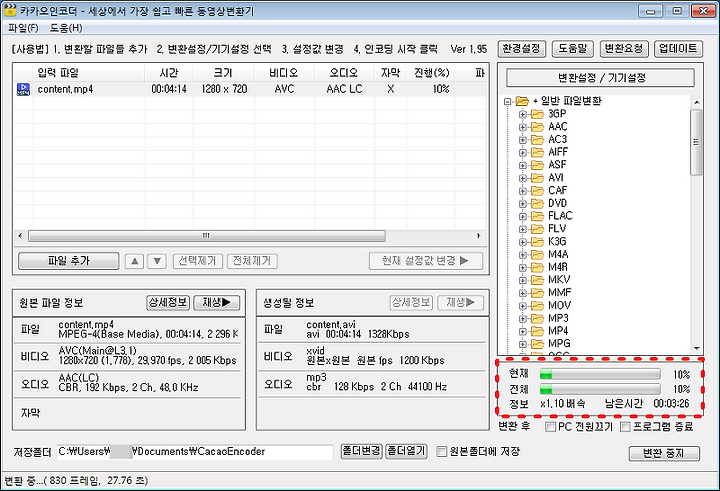Click the content.mp4 file type icon
This screenshot has height=491, width=720.
click(23, 89)
